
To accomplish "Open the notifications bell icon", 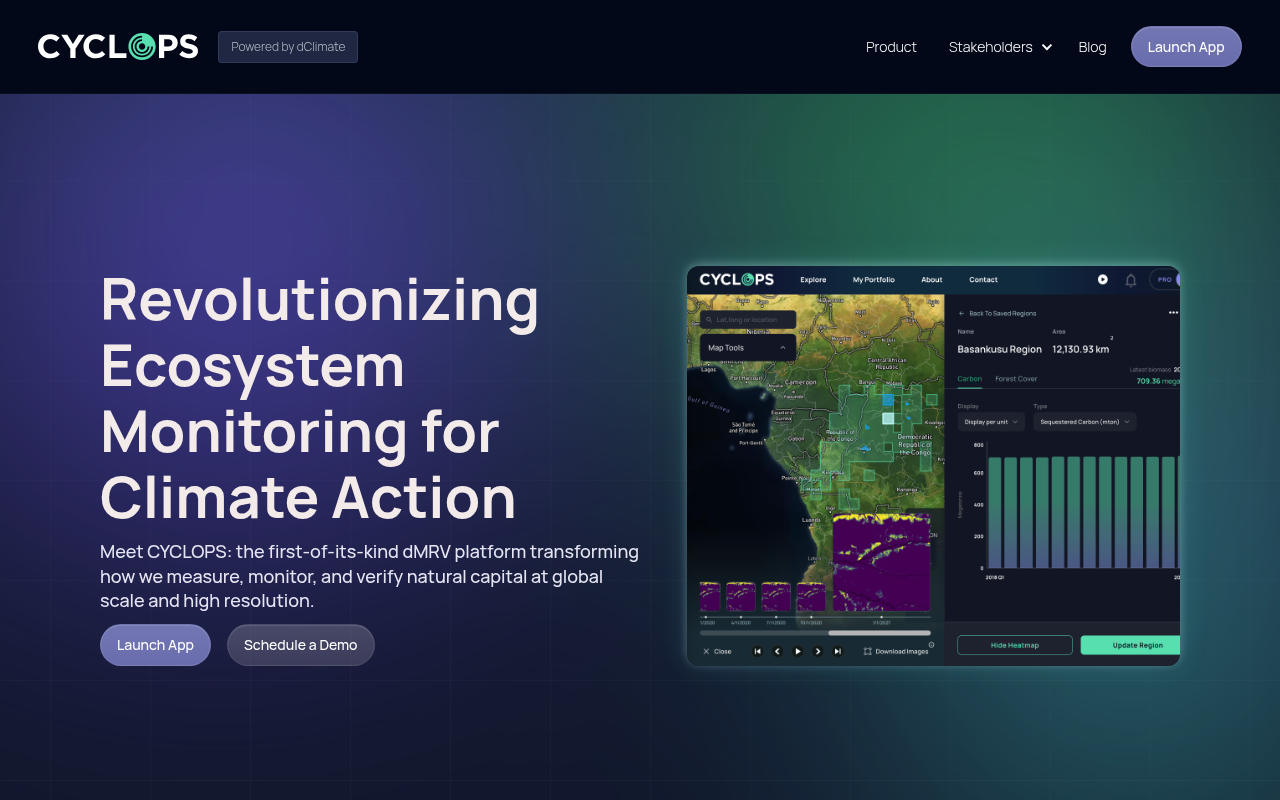I will tap(1130, 280).
